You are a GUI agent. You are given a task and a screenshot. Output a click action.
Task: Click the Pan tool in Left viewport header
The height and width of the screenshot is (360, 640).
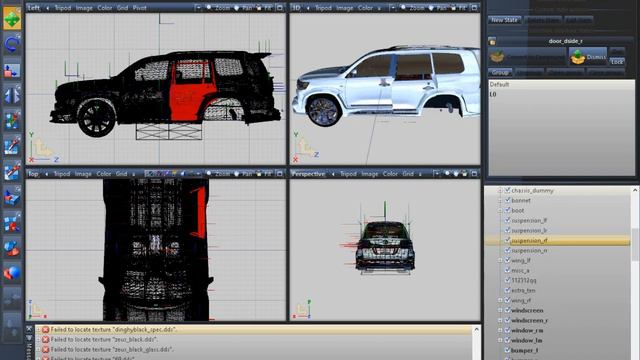click(244, 8)
